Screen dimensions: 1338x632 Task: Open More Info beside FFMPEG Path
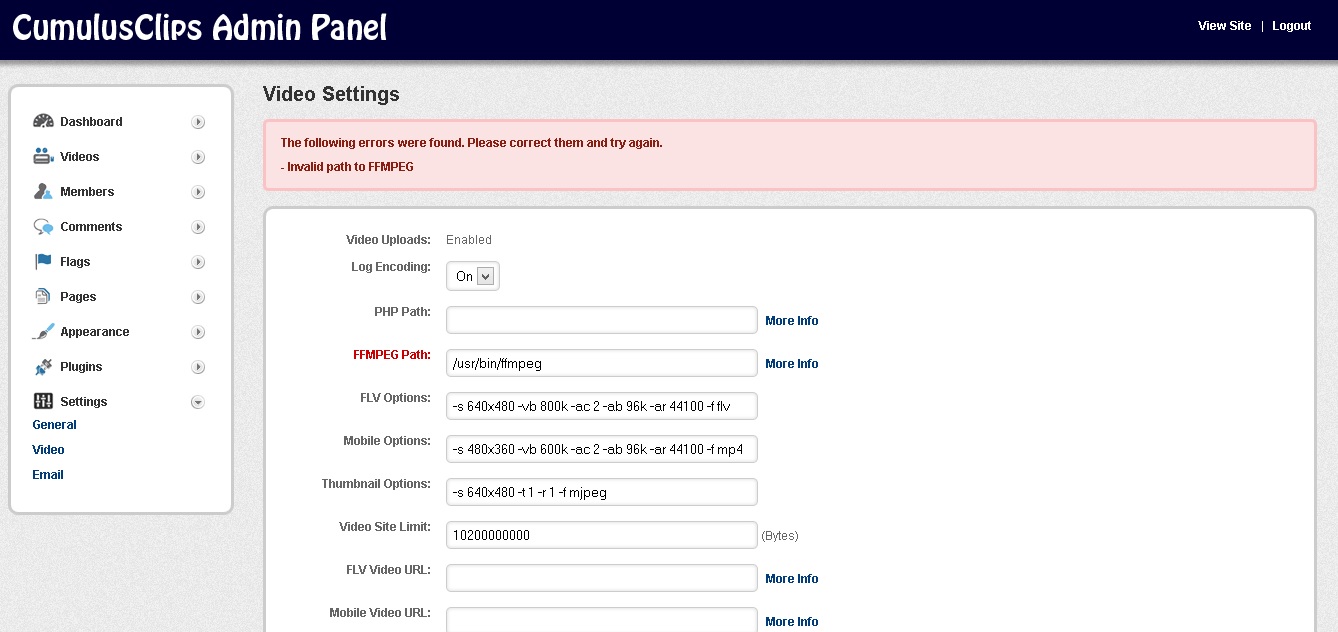pyautogui.click(x=791, y=363)
